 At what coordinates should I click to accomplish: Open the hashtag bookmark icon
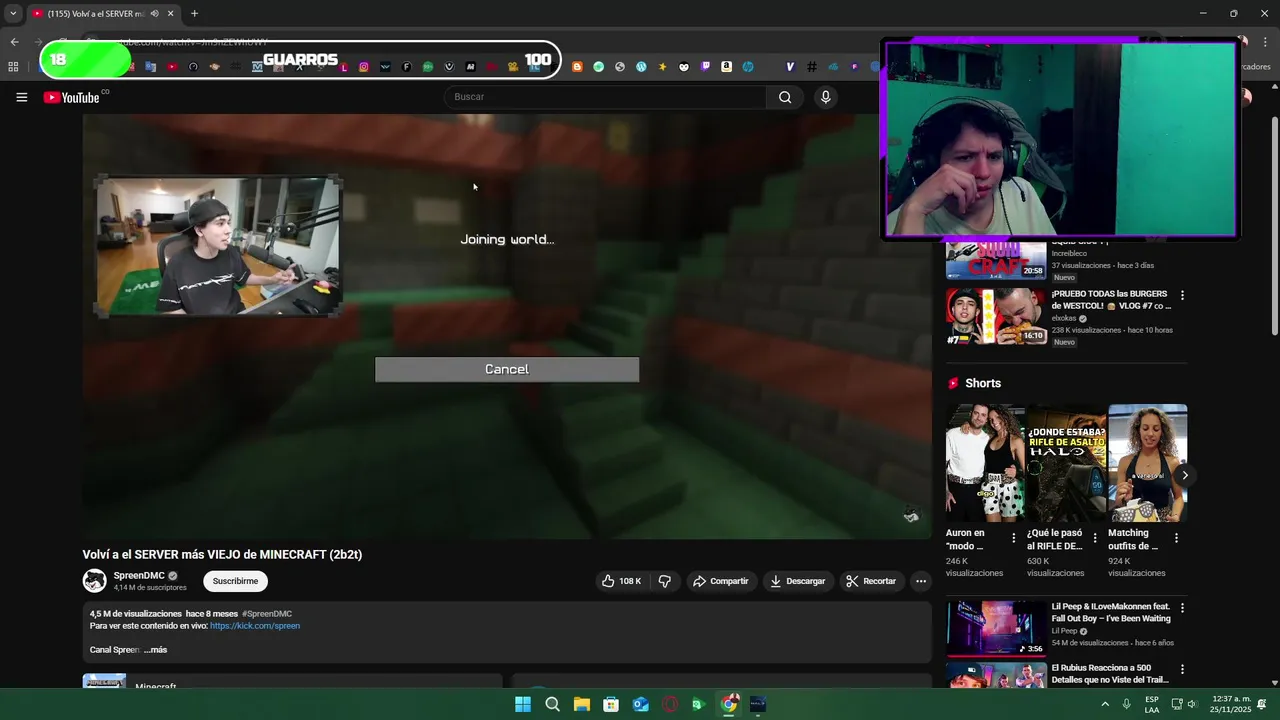pyautogui.click(x=812, y=67)
